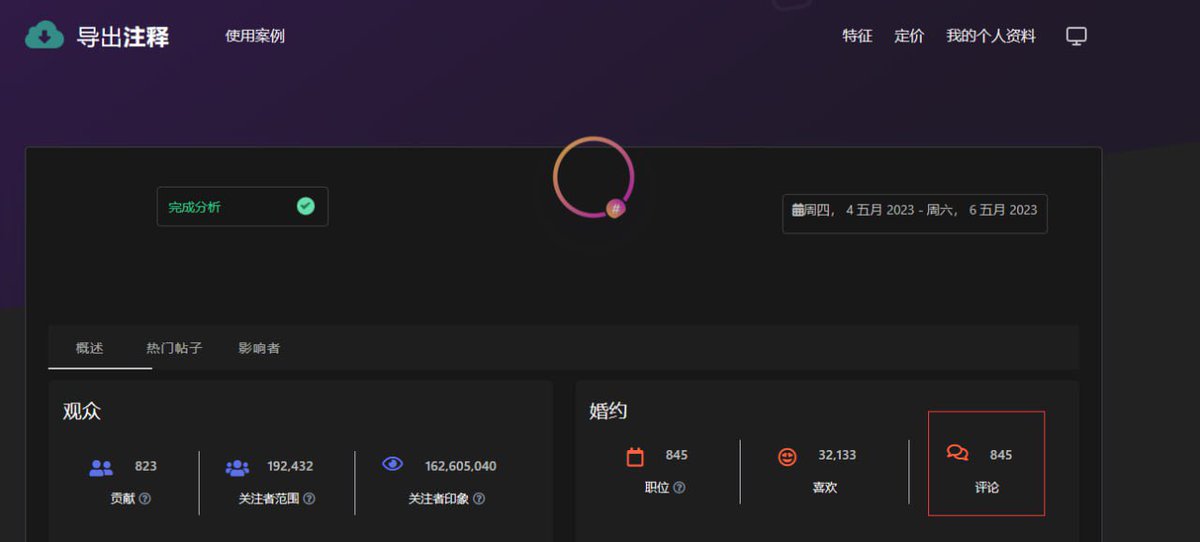The width and height of the screenshot is (1200, 542).
Task: Click the 162,605,040 impressions value
Action: click(x=461, y=466)
